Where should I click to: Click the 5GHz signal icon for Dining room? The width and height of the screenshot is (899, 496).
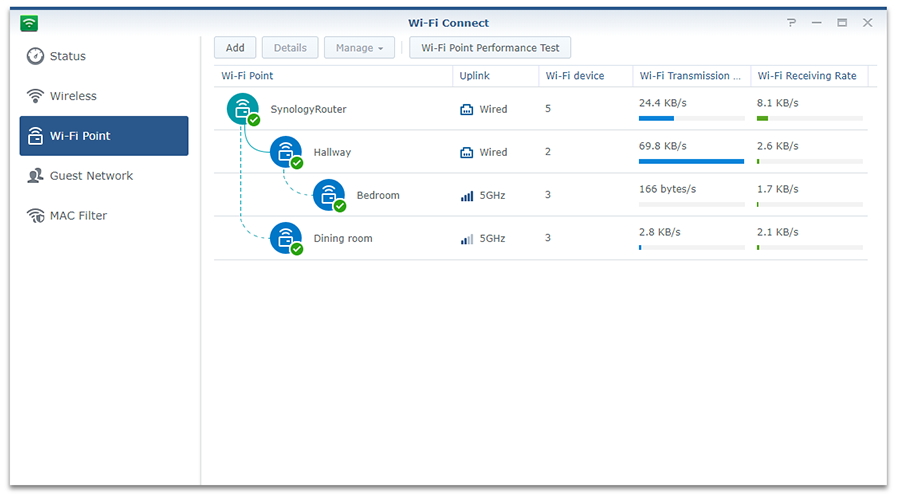point(466,239)
